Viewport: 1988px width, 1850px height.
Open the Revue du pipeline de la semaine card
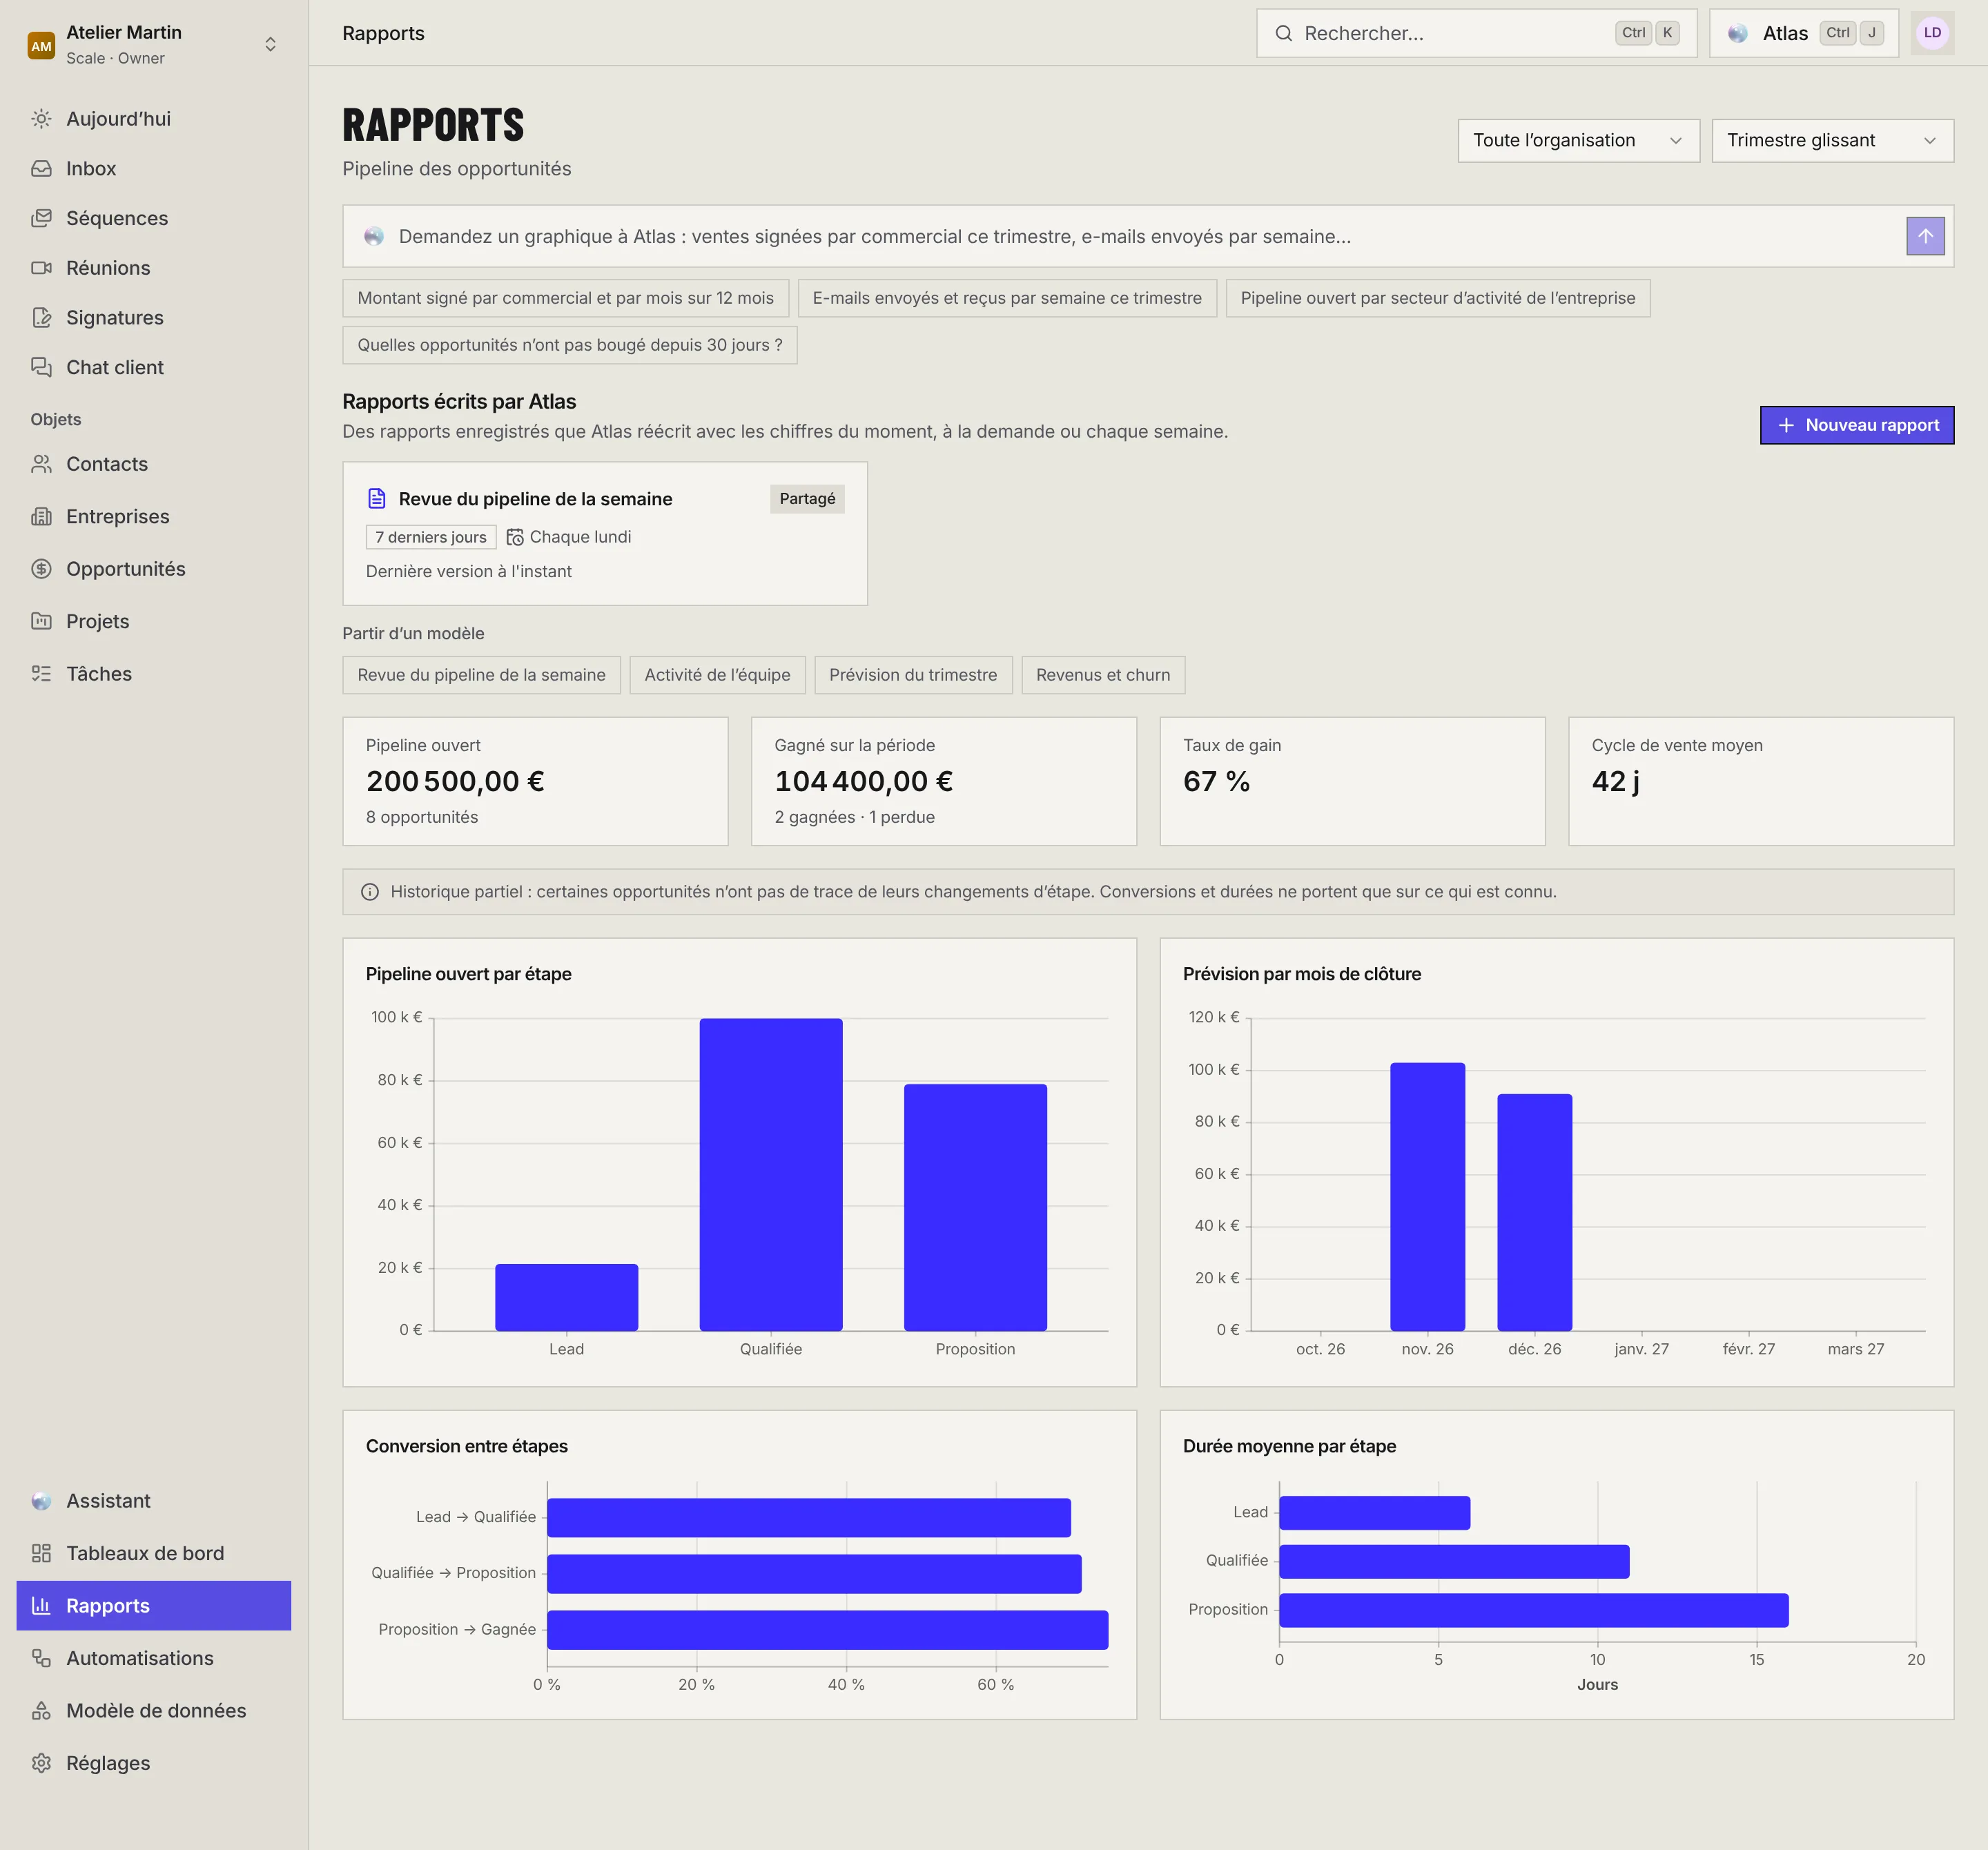coord(605,533)
